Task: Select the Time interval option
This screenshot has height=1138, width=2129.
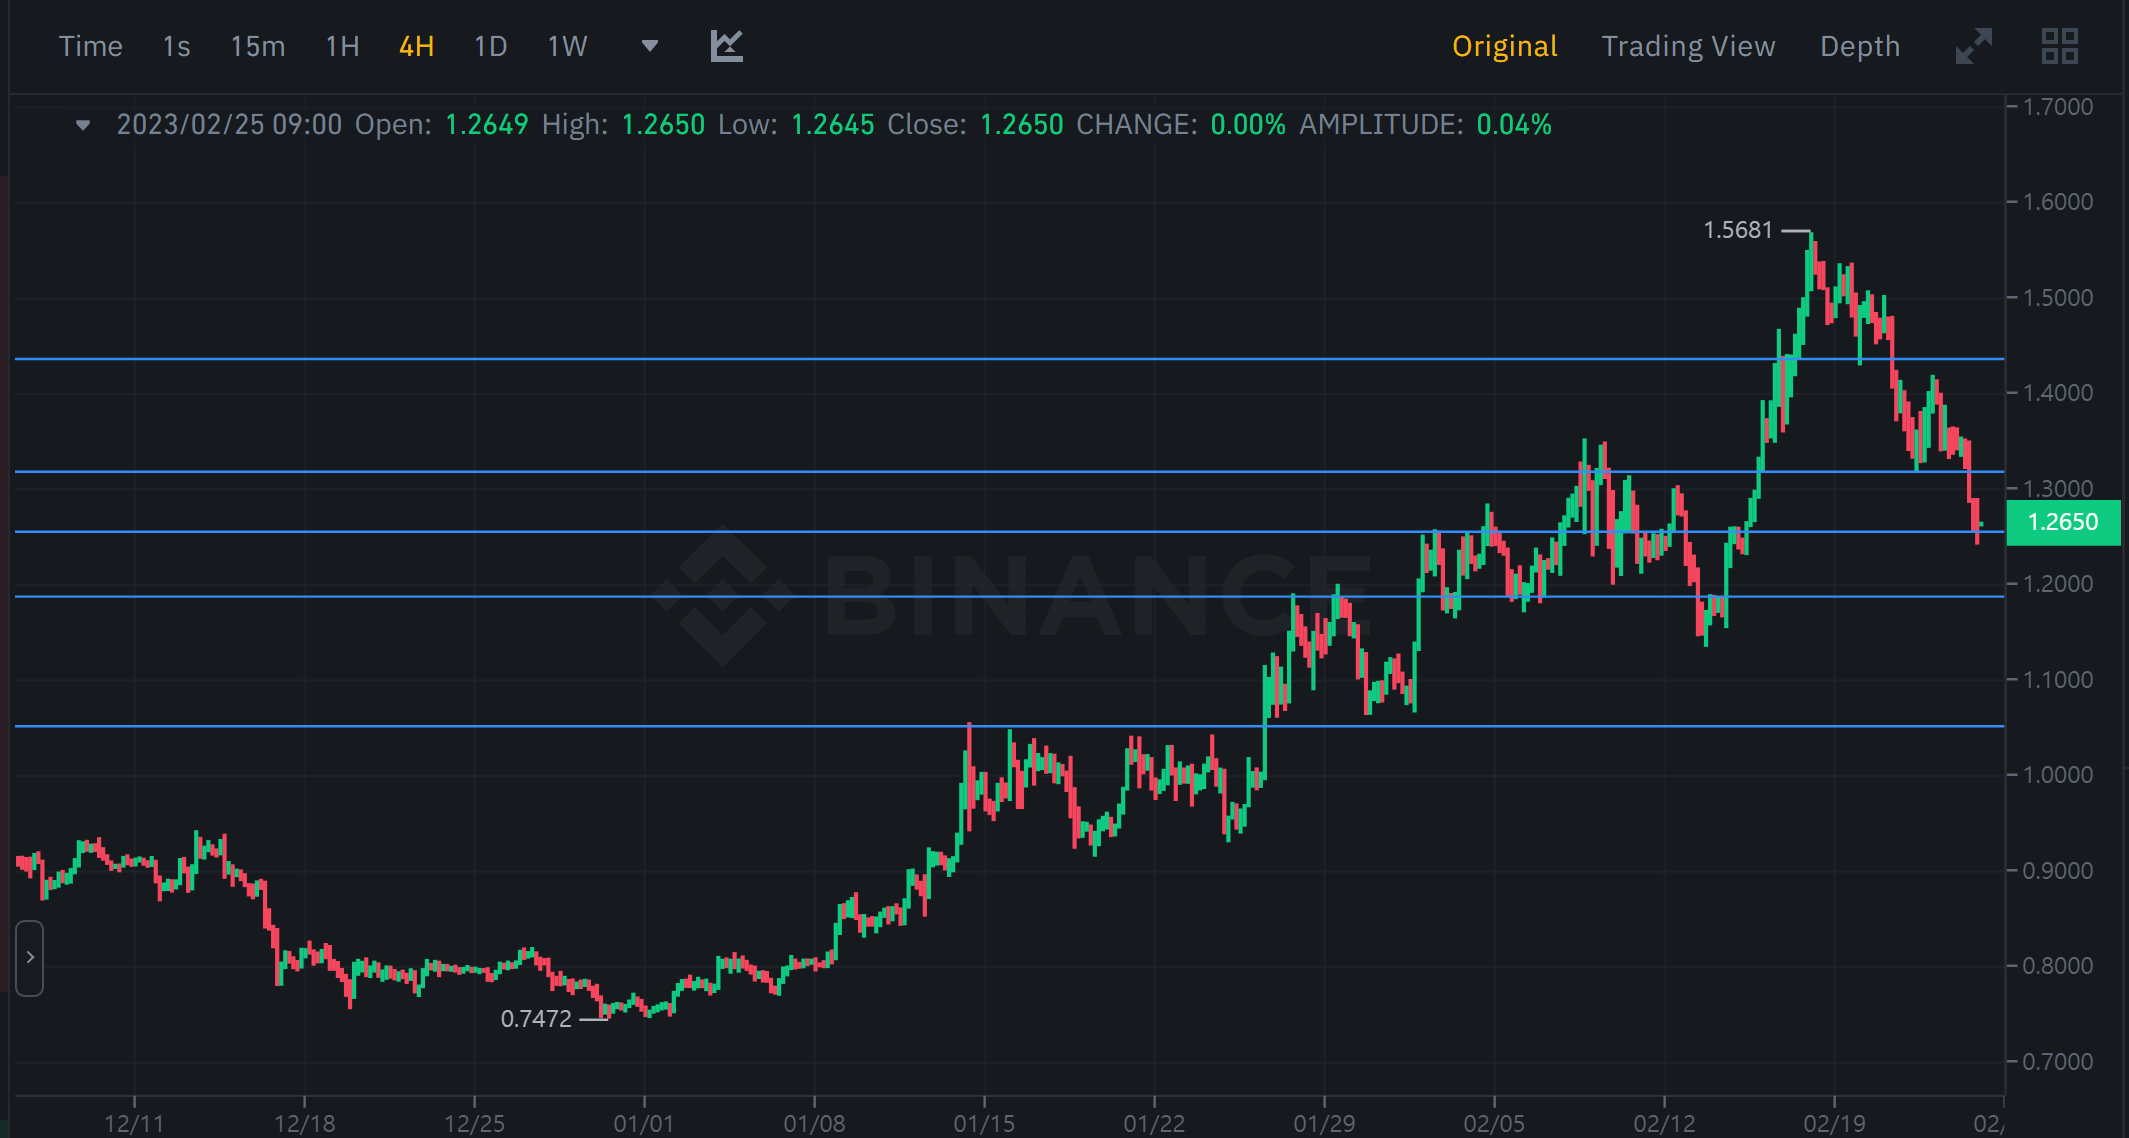Action: [90, 46]
